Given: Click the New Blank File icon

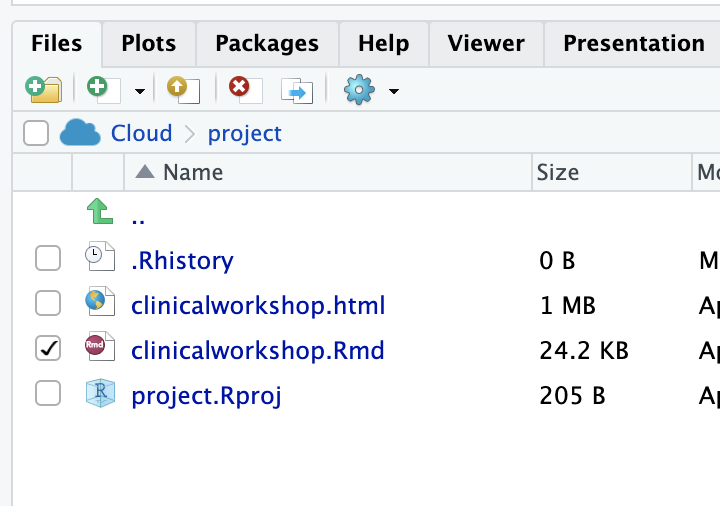Looking at the screenshot, I should point(104,90).
